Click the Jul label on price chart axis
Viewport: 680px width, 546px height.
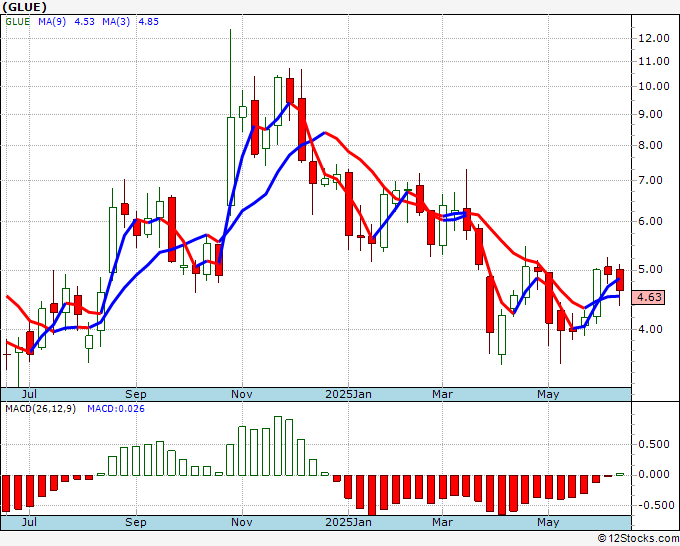click(x=29, y=394)
